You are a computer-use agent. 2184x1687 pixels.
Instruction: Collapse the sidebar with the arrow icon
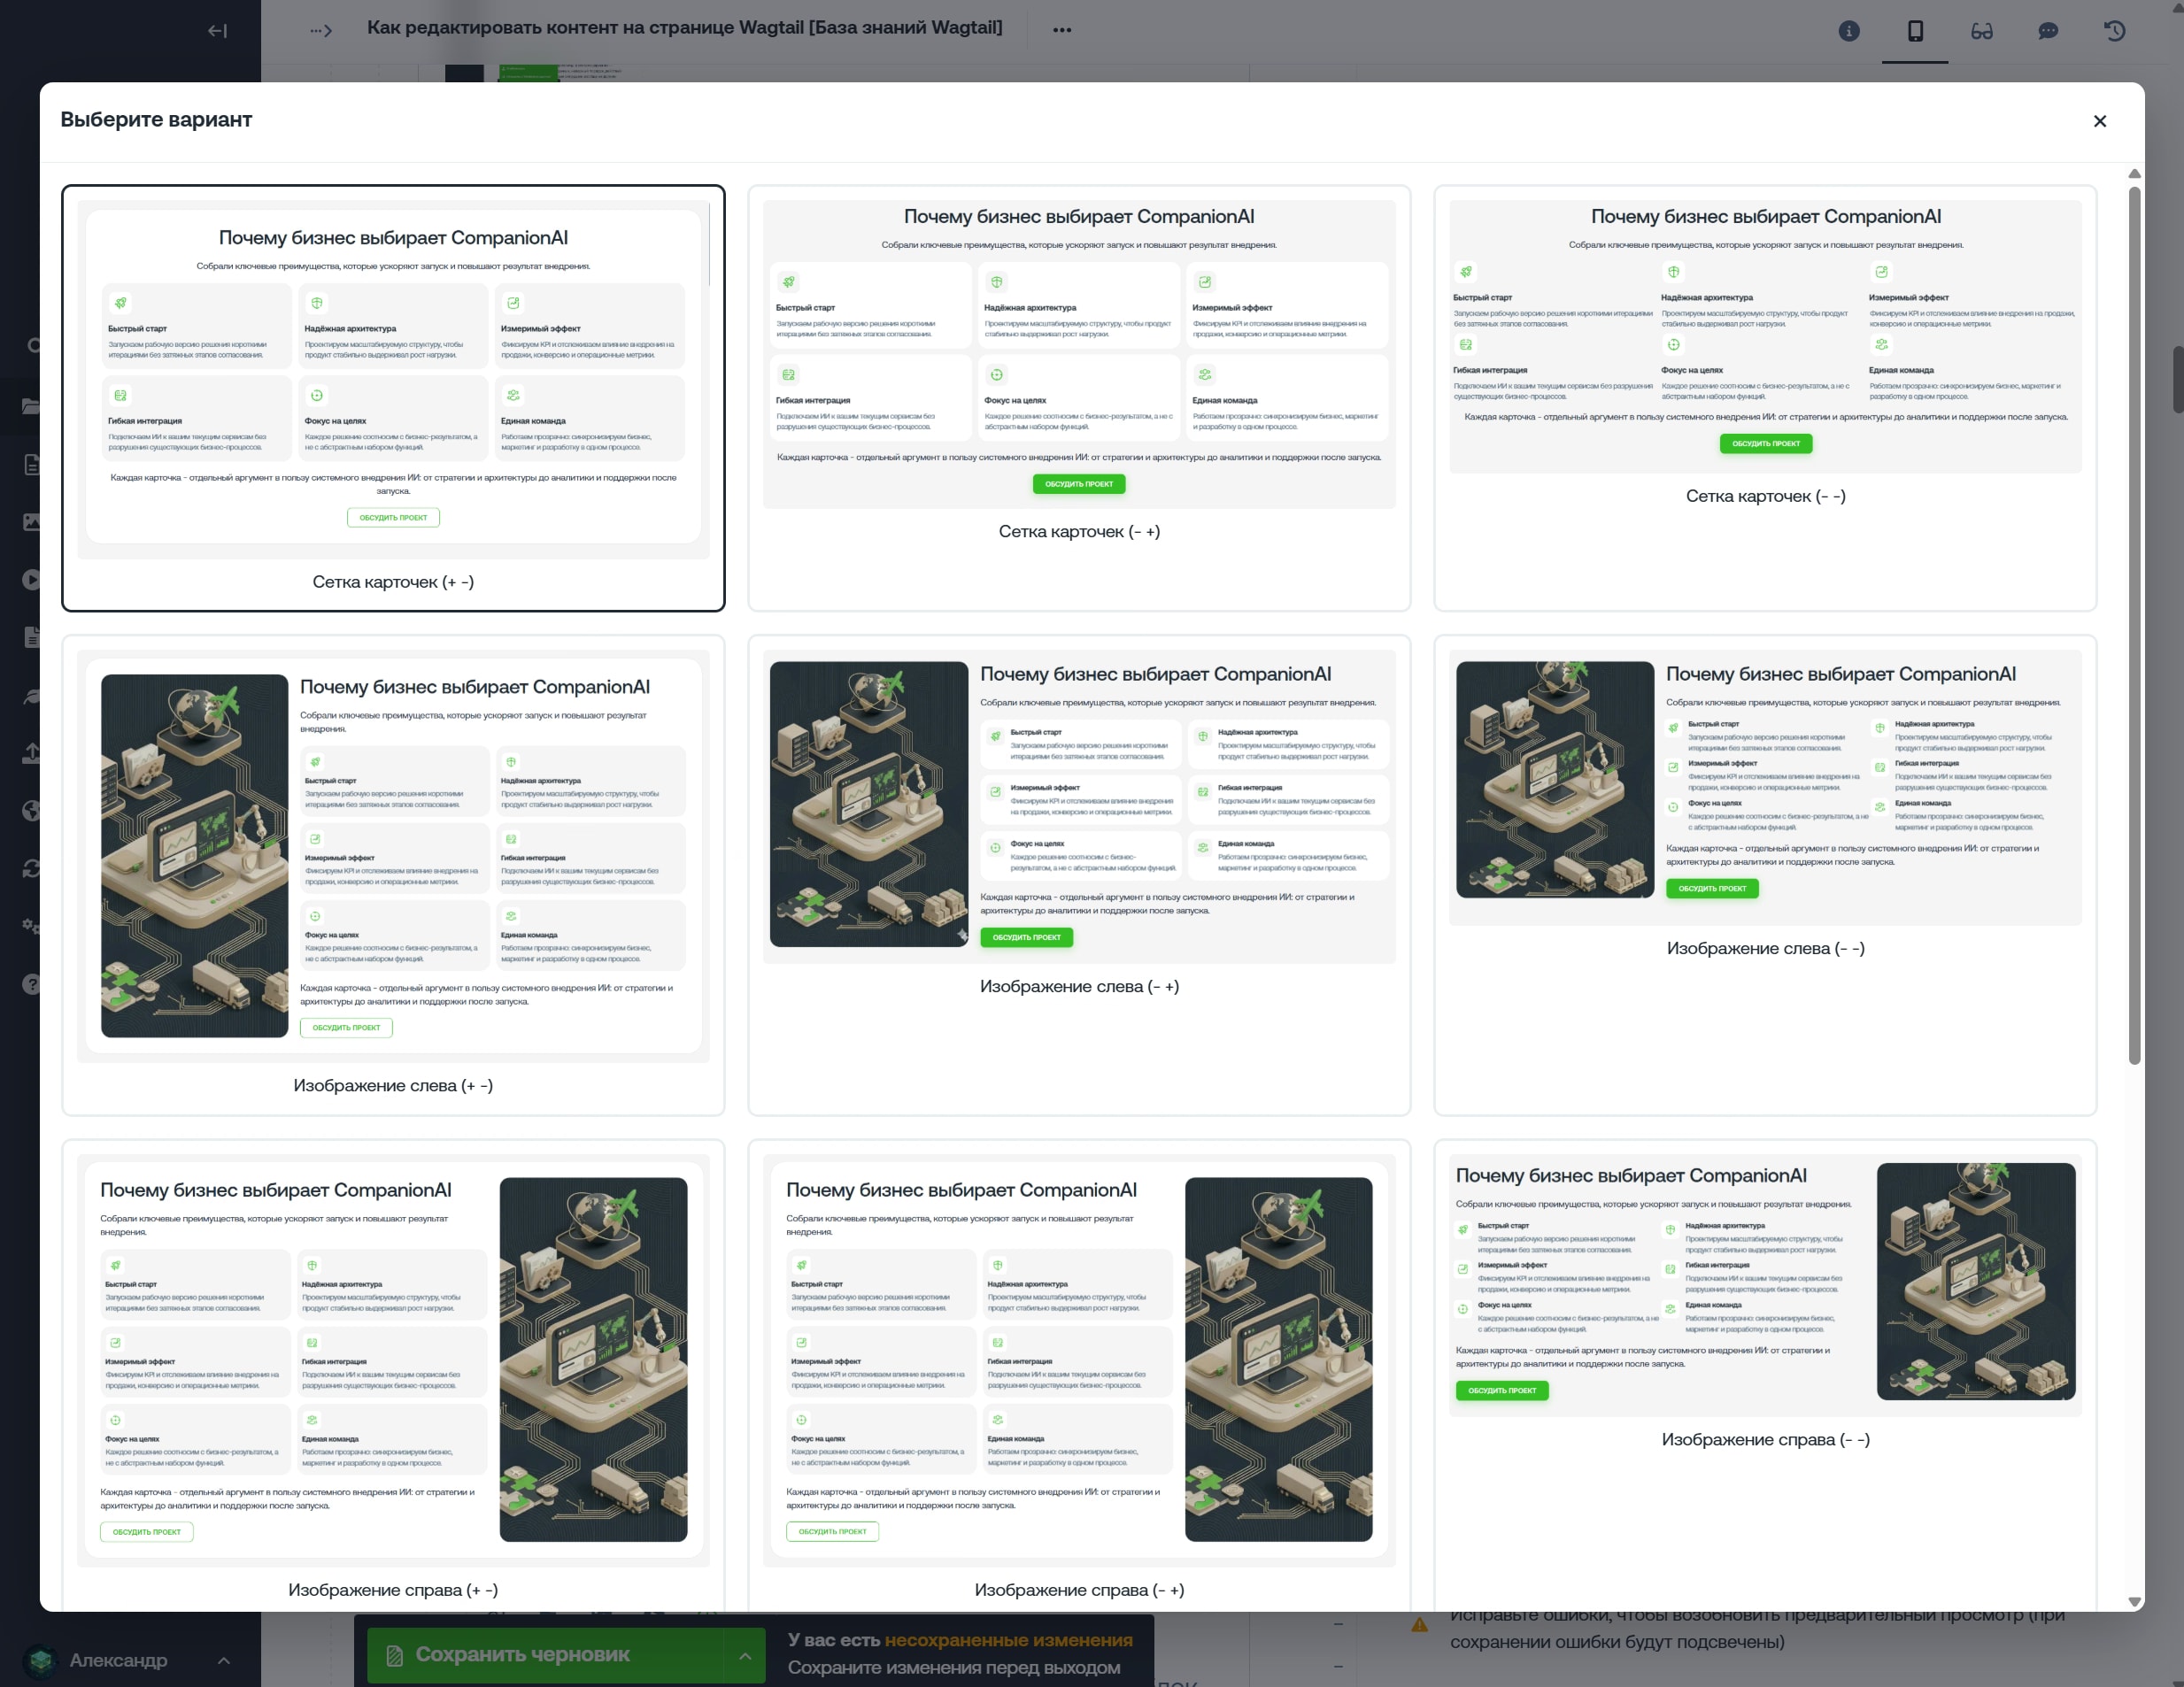[x=217, y=31]
